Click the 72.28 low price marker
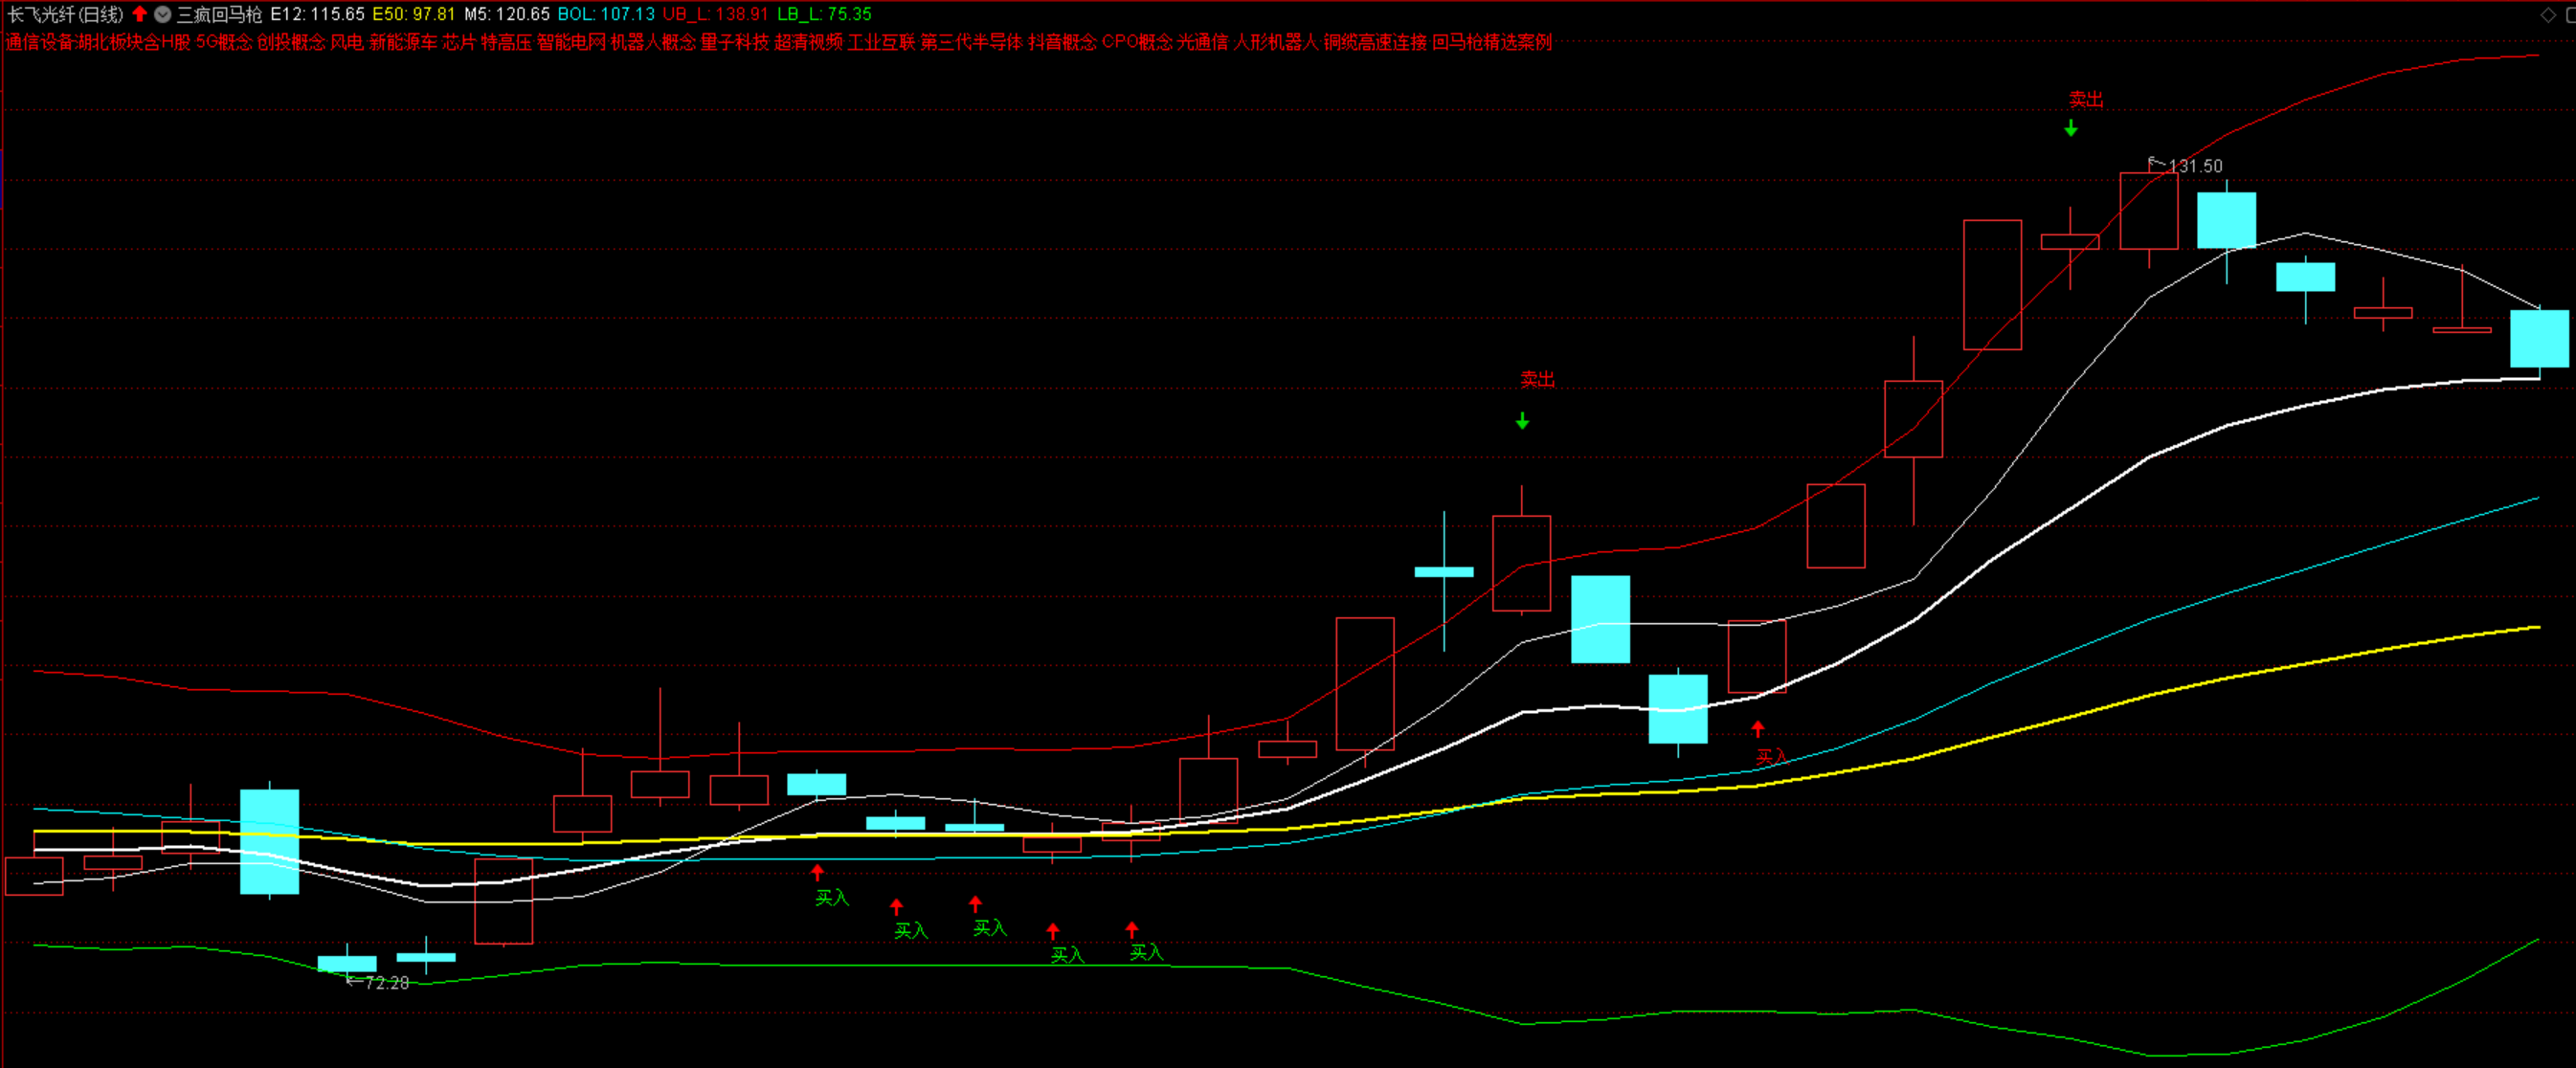 [x=386, y=983]
